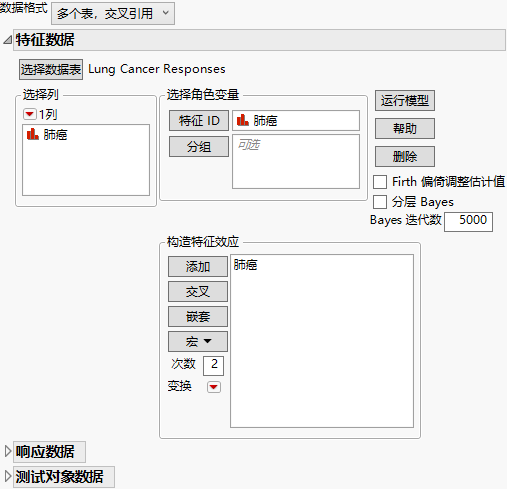Select 肺癌 in the 选择列 list

pyautogui.click(x=55, y=135)
